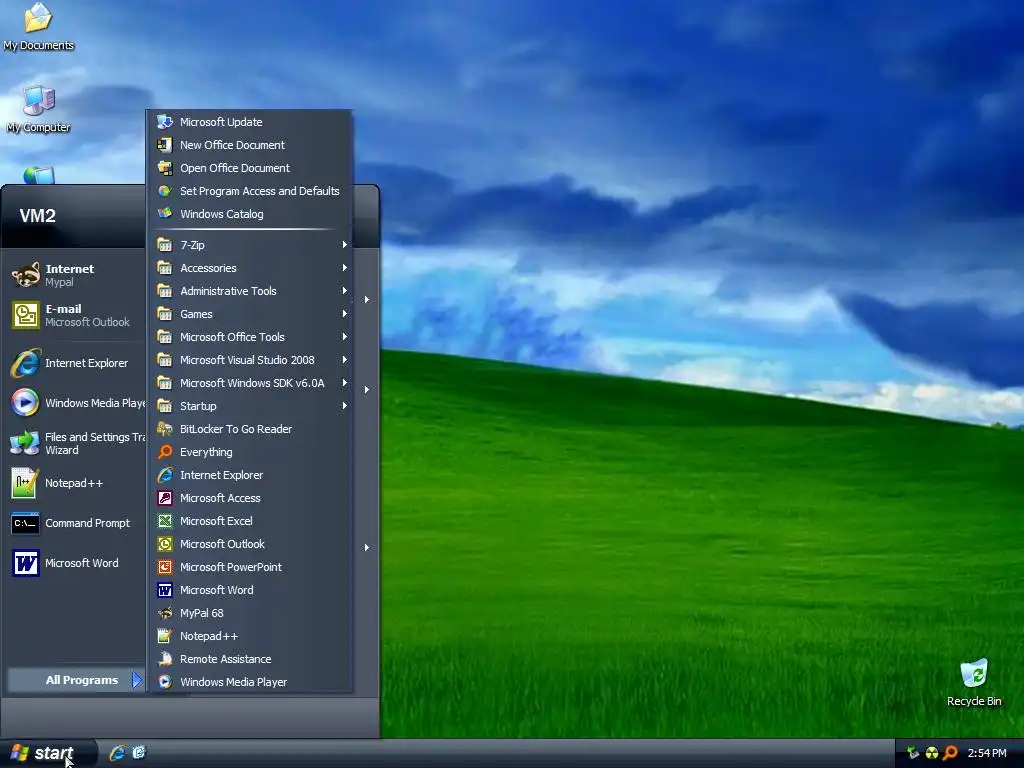Expand the 7-Zip submenu arrow
This screenshot has width=1024, height=768.
coord(344,245)
